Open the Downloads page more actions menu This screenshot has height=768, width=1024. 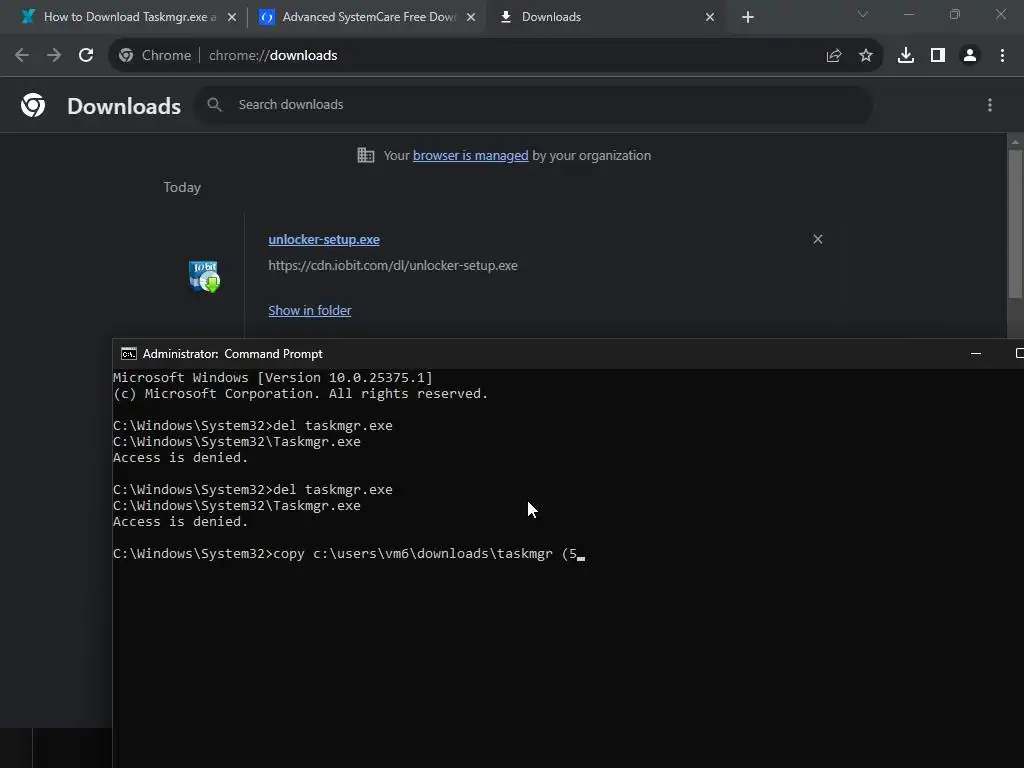pyautogui.click(x=990, y=105)
